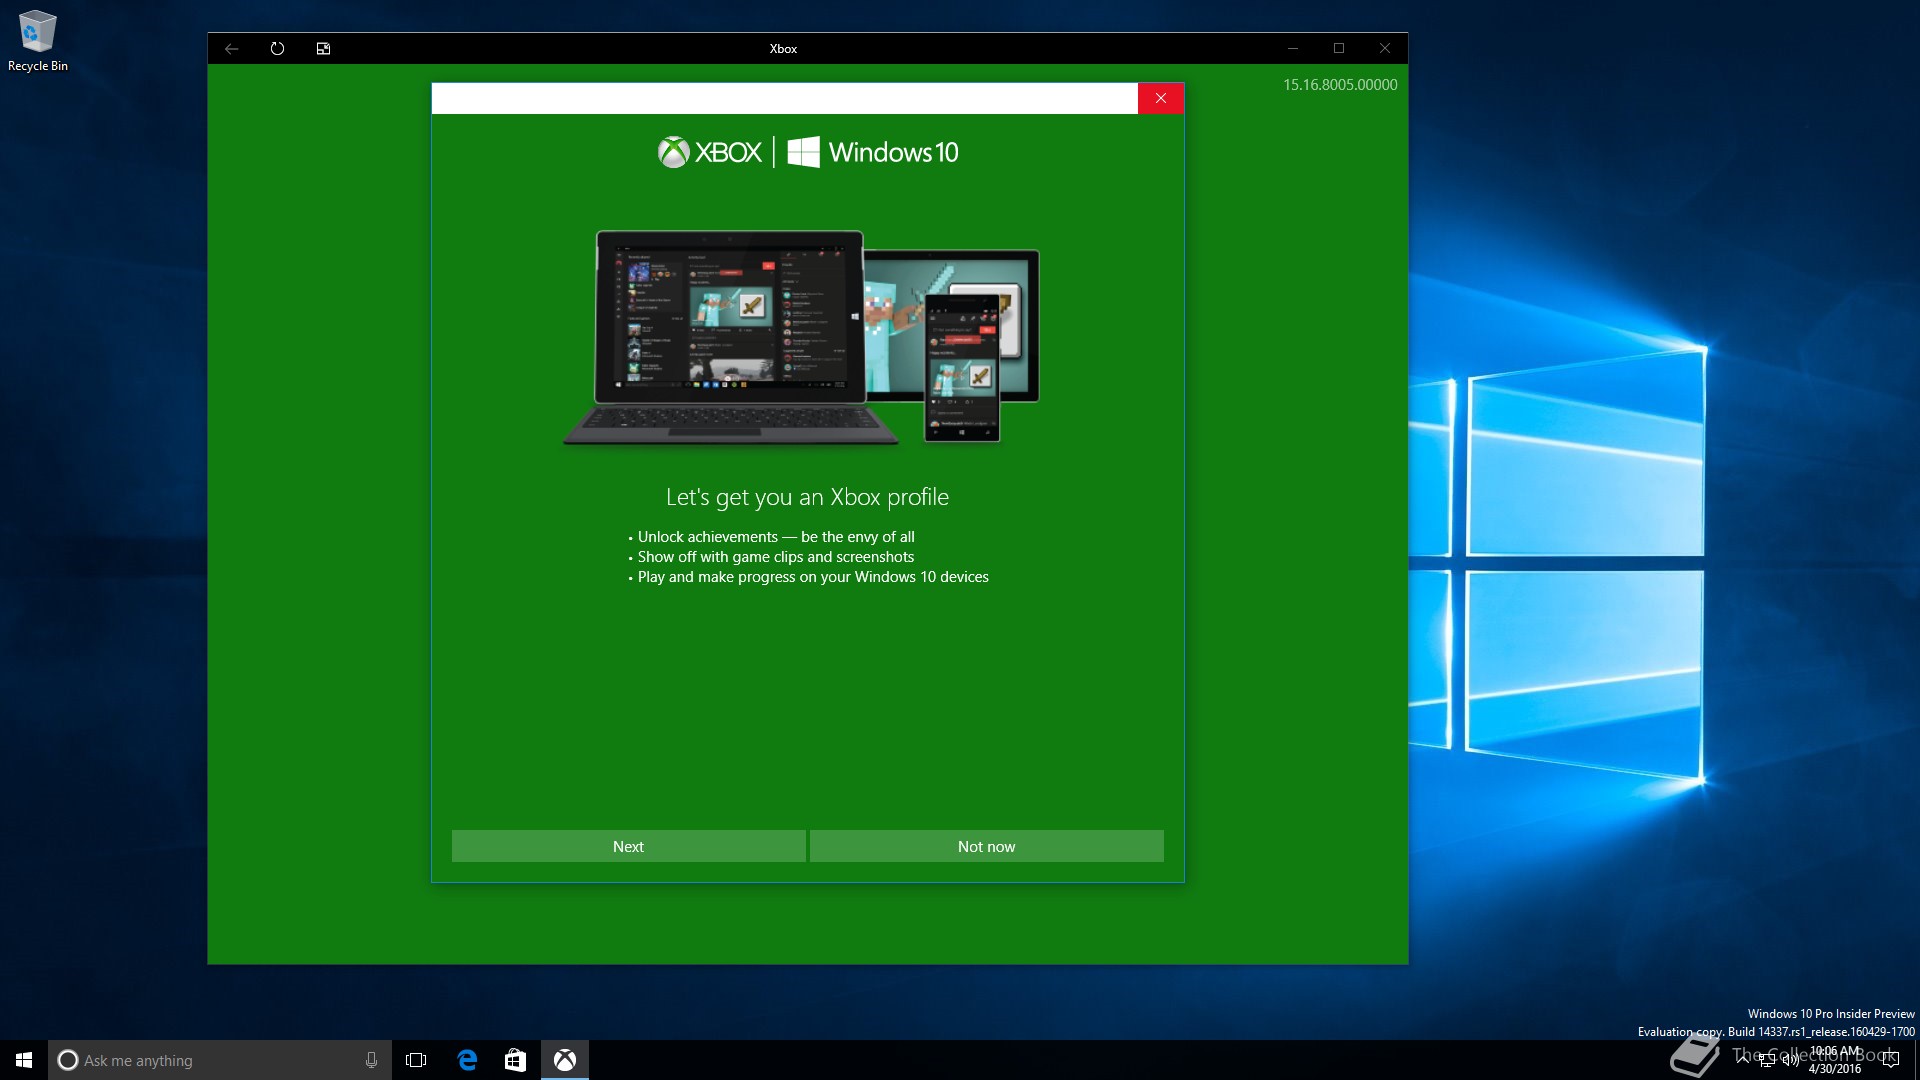
Task: Open the Action Center notification icon
Action: tap(1890, 1060)
